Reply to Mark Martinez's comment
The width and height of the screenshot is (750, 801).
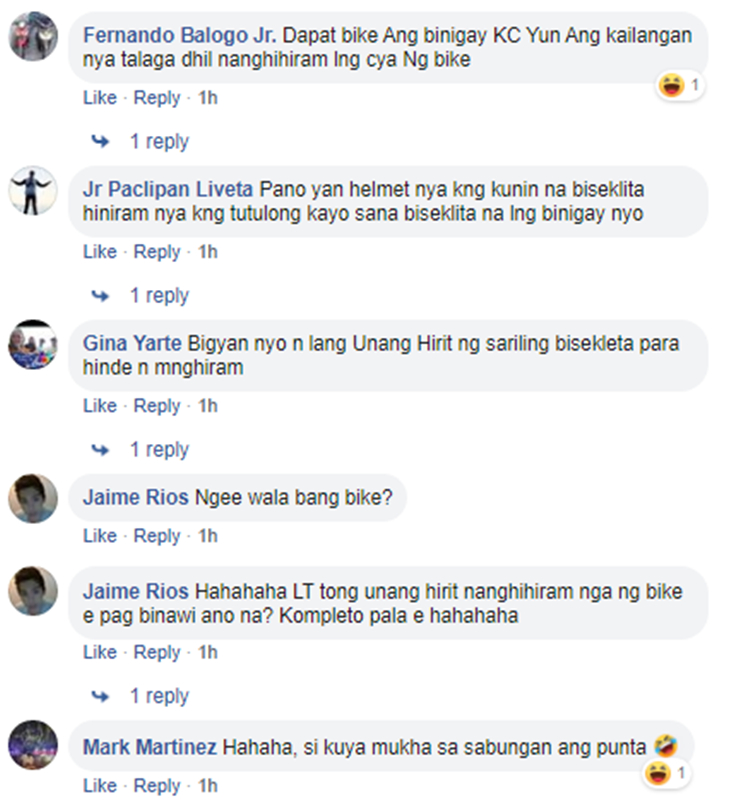coord(157,786)
